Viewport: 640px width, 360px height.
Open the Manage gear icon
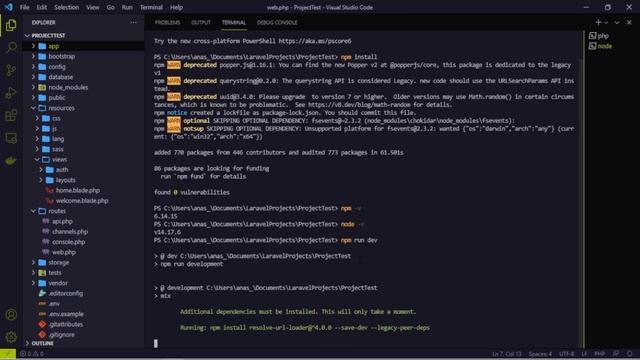[11, 337]
